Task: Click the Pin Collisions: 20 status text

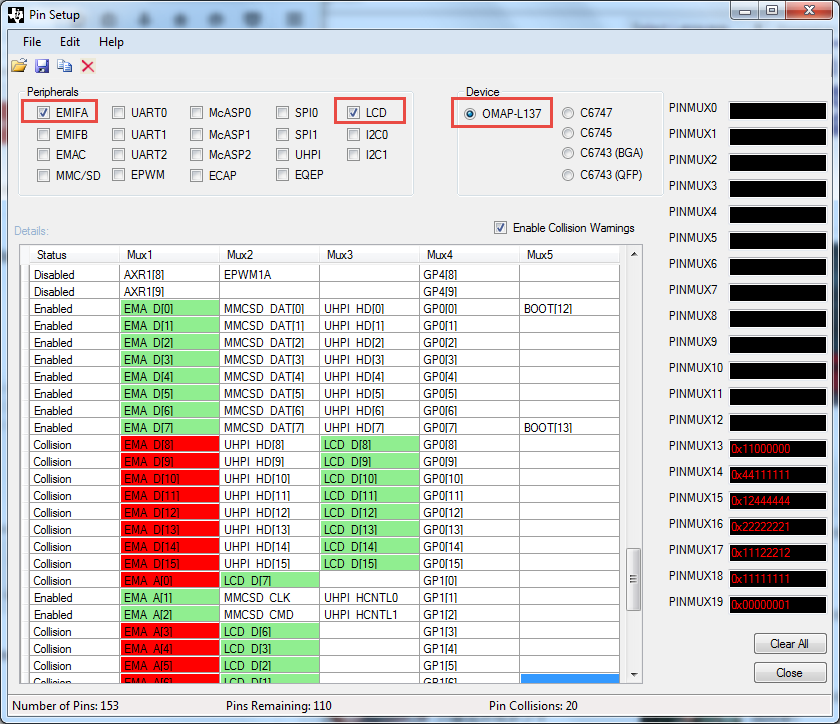Action: (x=533, y=706)
